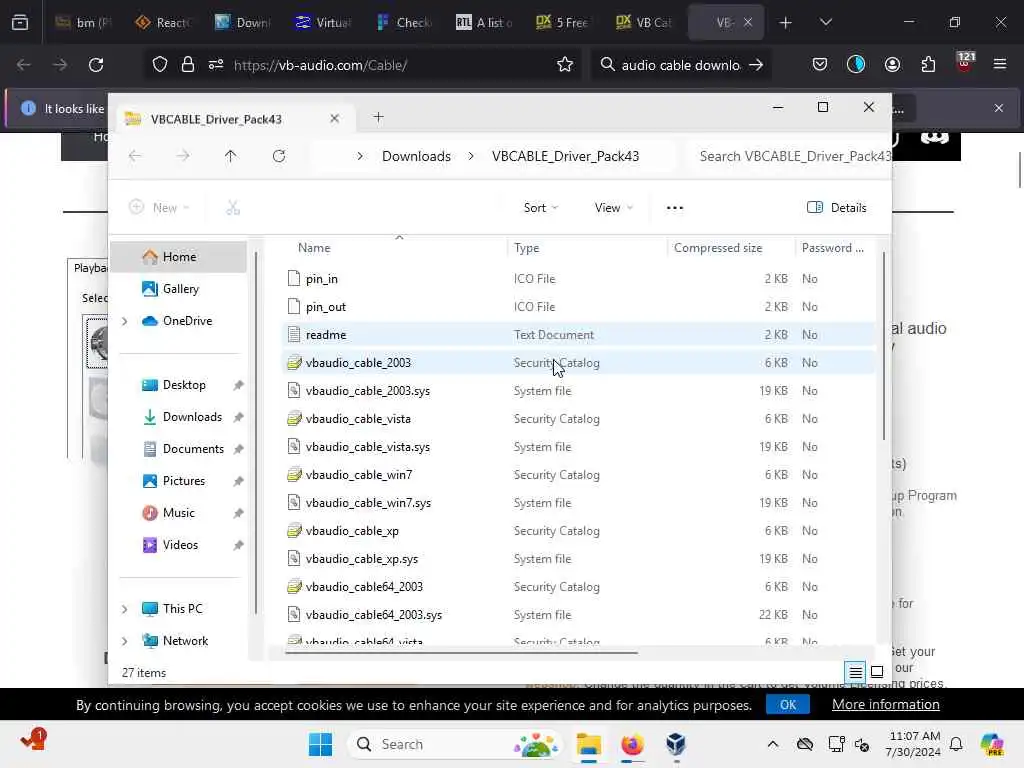Open Desktop in quick access

(184, 385)
